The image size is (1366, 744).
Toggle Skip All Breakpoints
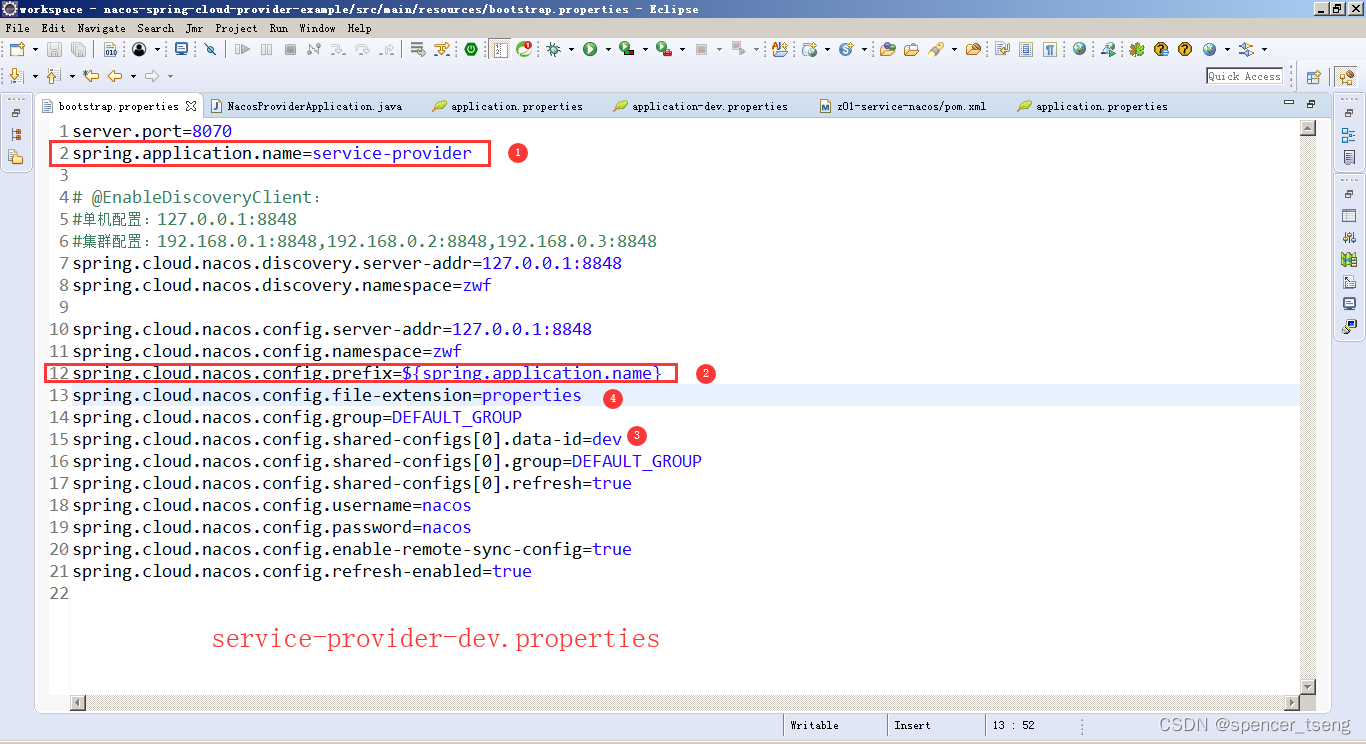click(x=210, y=48)
